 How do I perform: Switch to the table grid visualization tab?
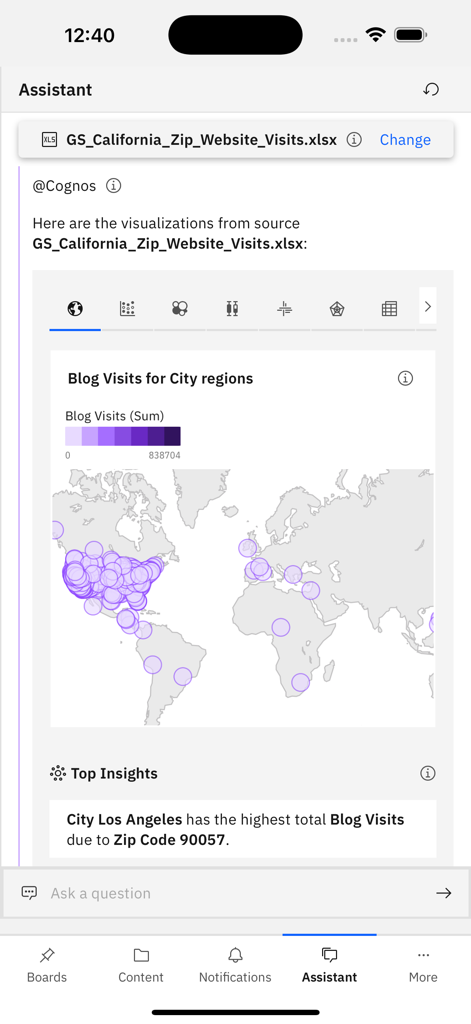point(389,308)
